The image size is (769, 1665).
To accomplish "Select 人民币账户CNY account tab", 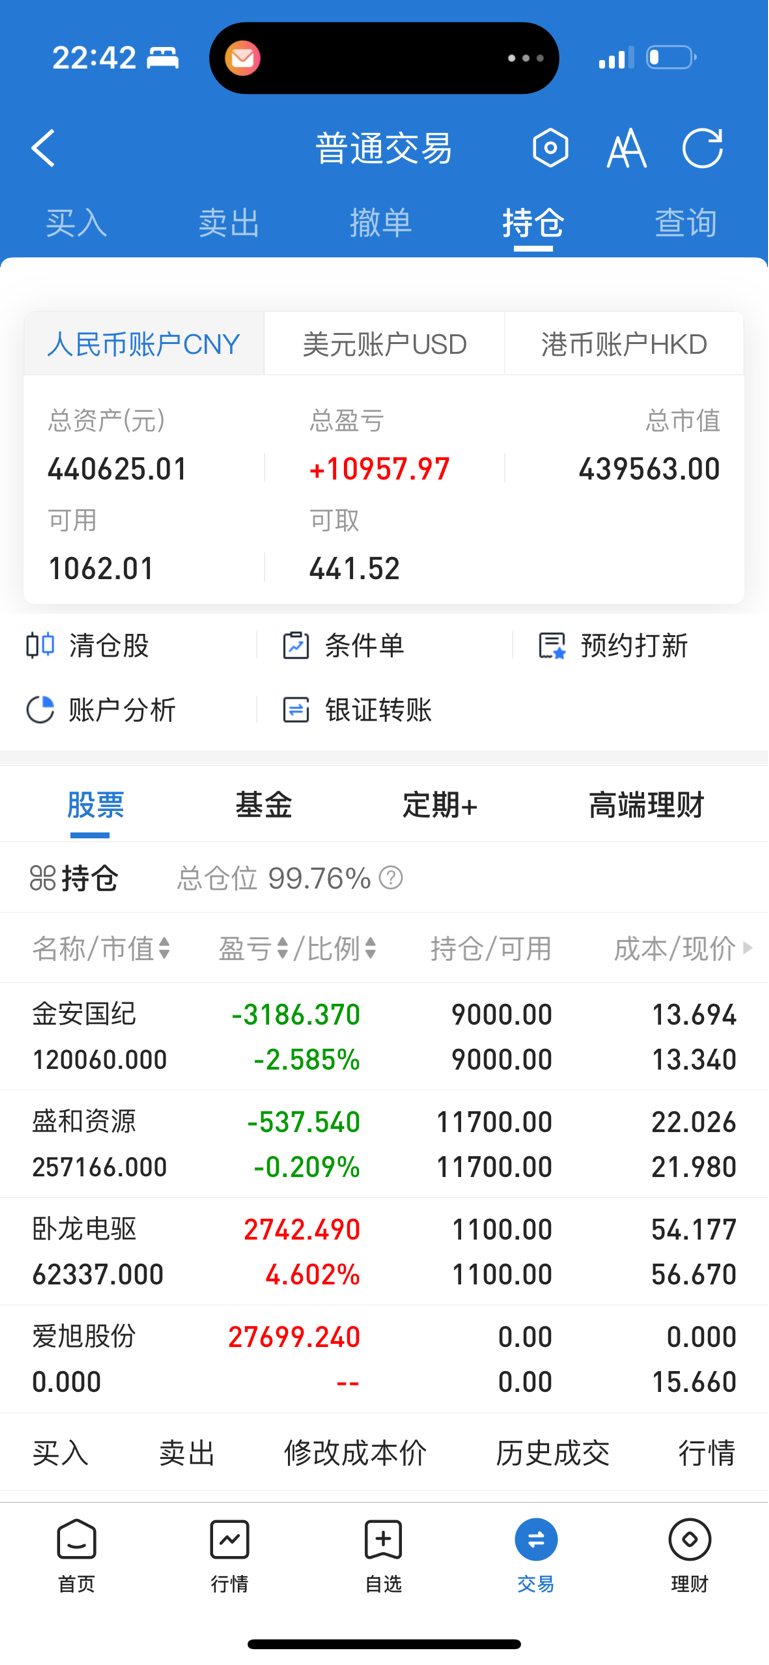I will point(144,344).
